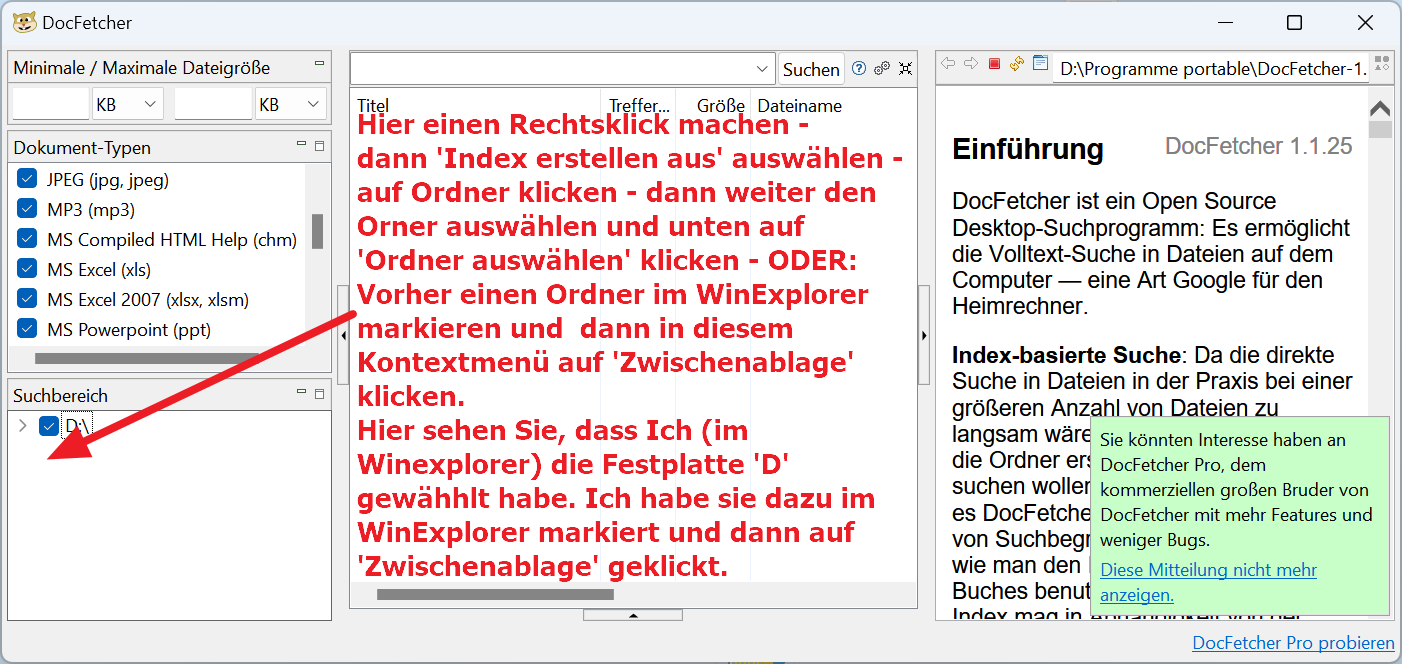Open the search field history dropdown

coord(760,69)
